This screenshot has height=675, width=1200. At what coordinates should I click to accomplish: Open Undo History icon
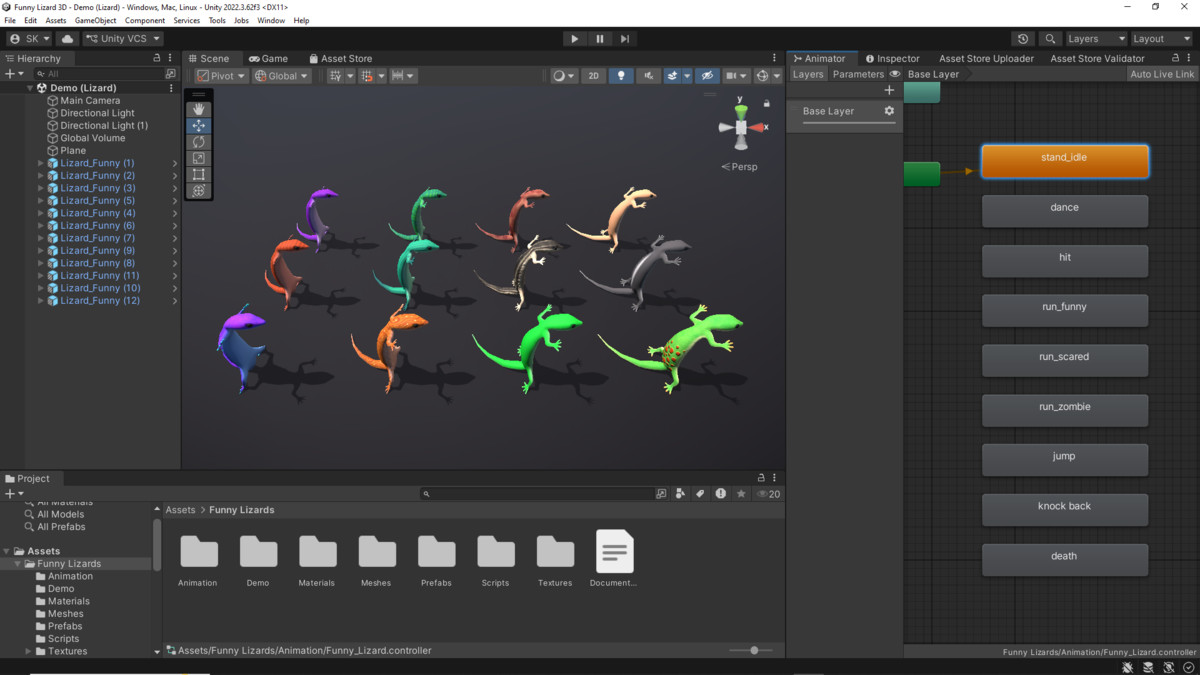coord(1022,39)
